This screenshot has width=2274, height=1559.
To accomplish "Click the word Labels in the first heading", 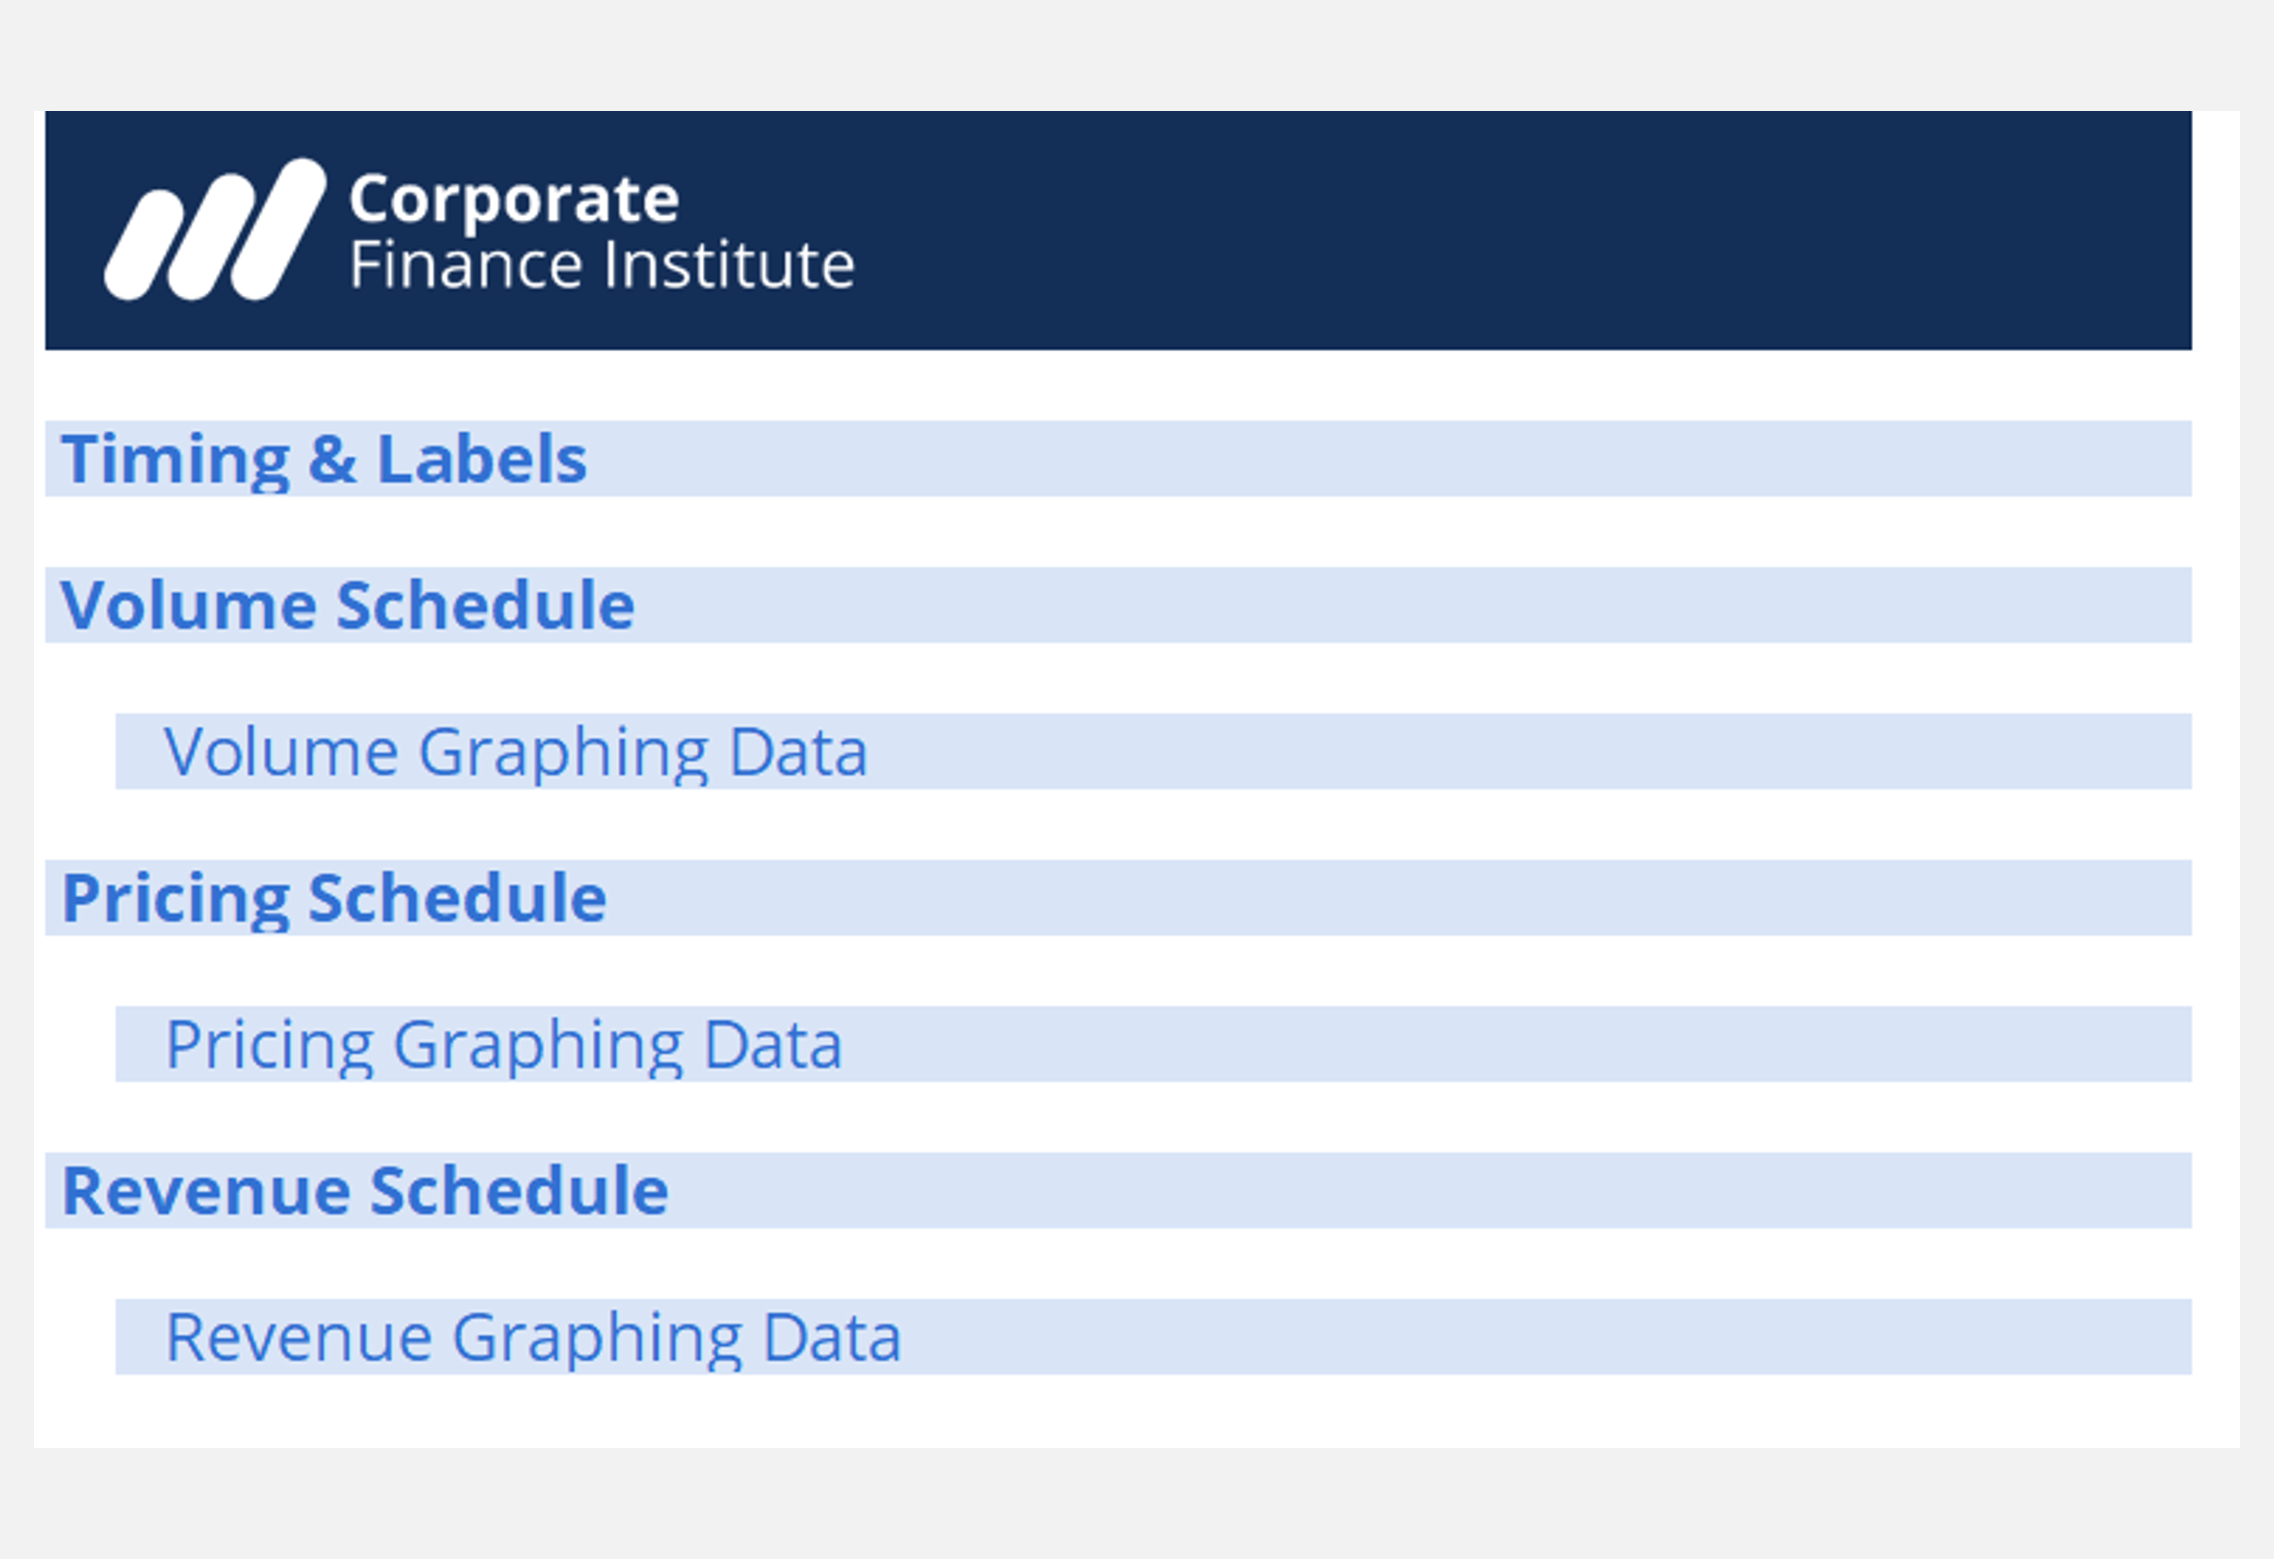I will 481,460.
